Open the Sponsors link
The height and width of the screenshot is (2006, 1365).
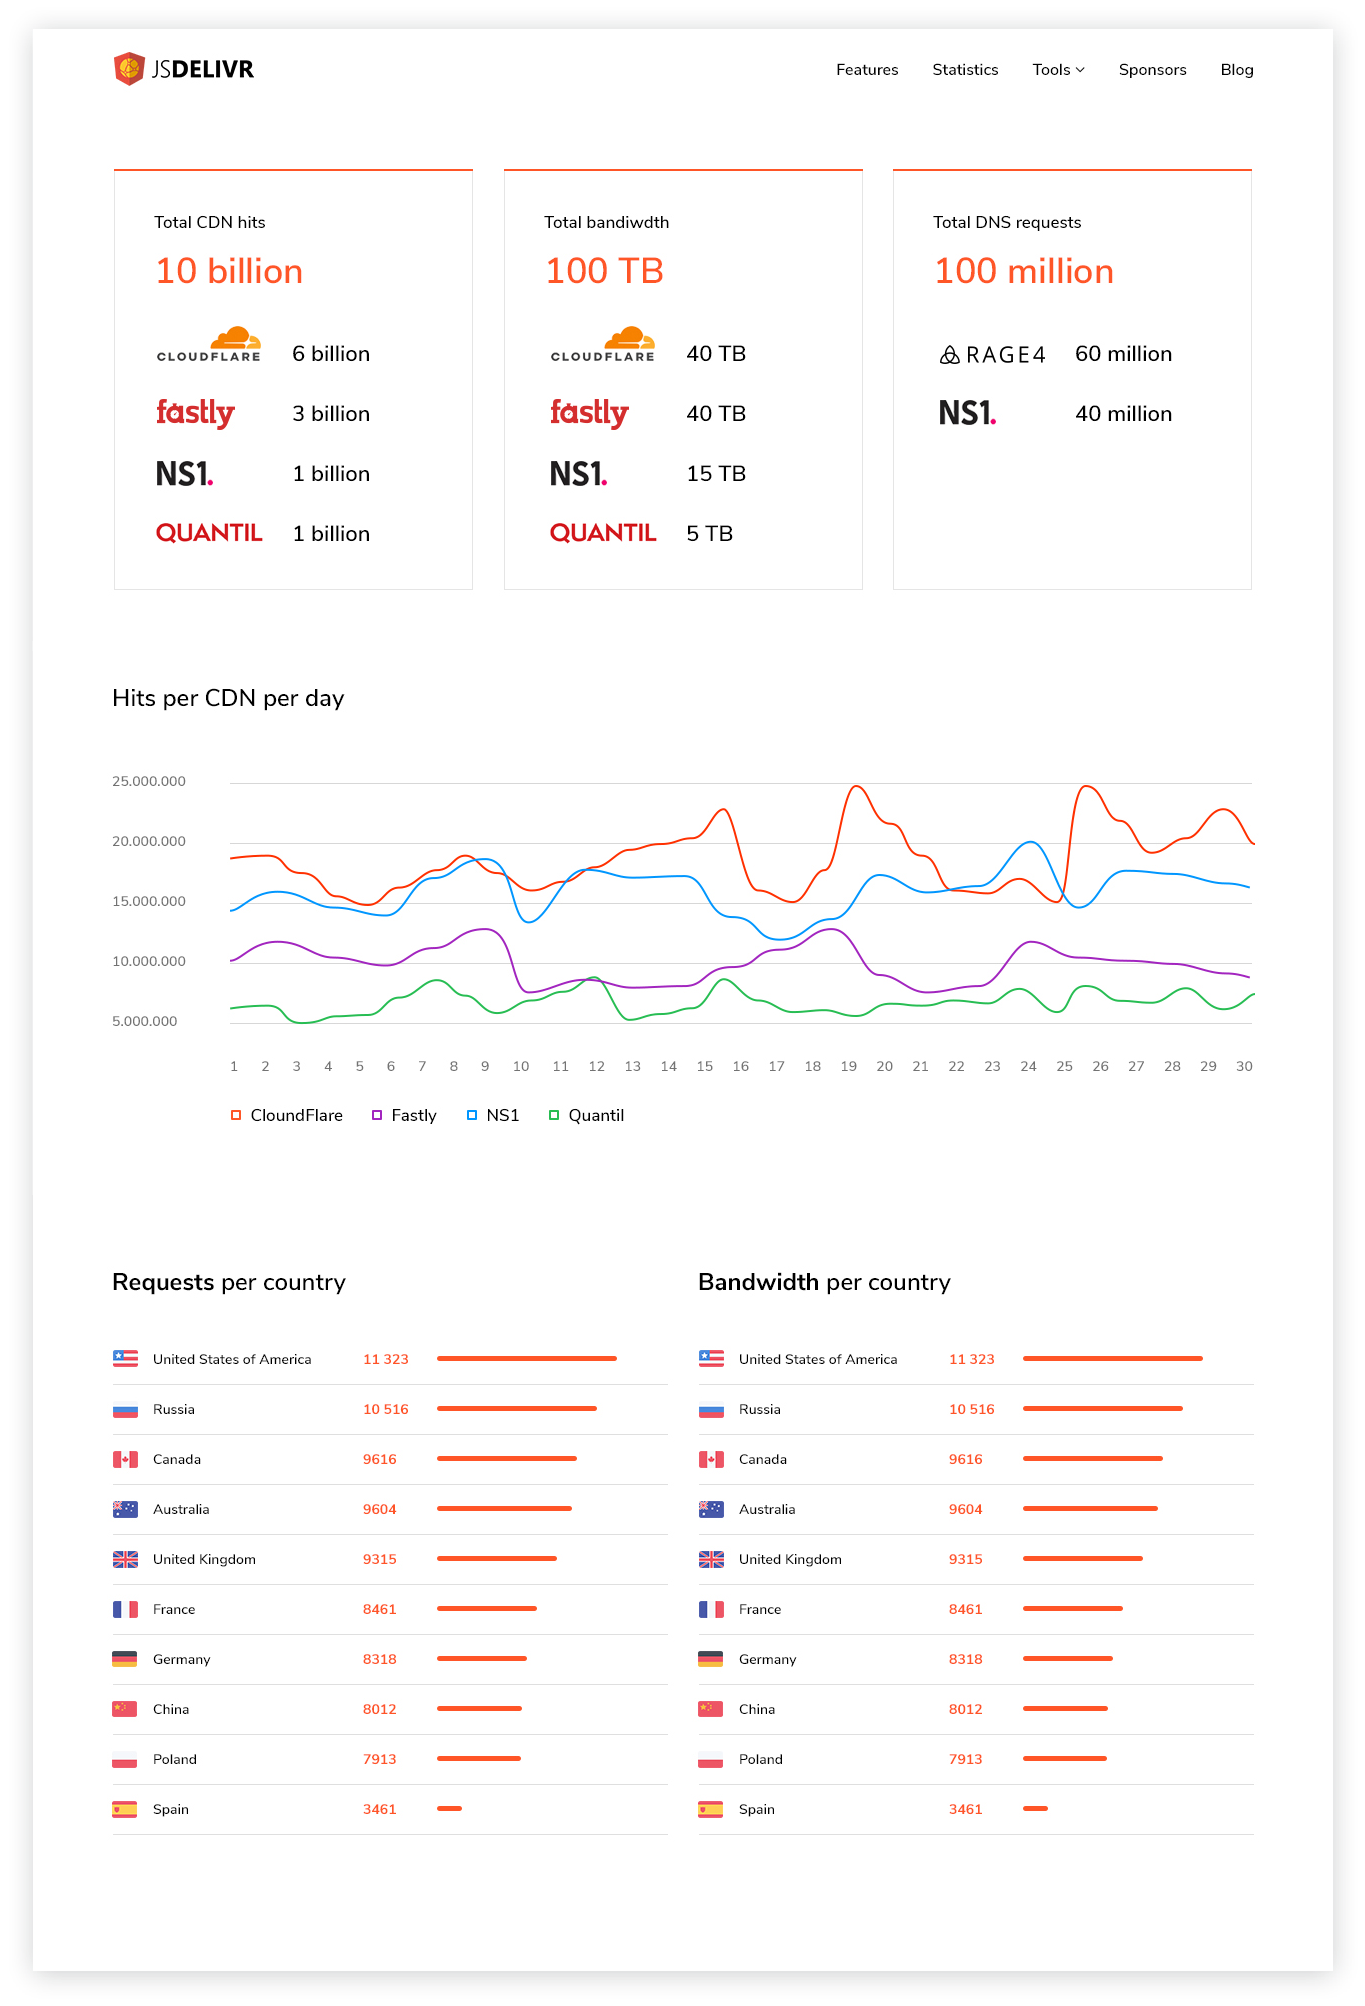1152,70
